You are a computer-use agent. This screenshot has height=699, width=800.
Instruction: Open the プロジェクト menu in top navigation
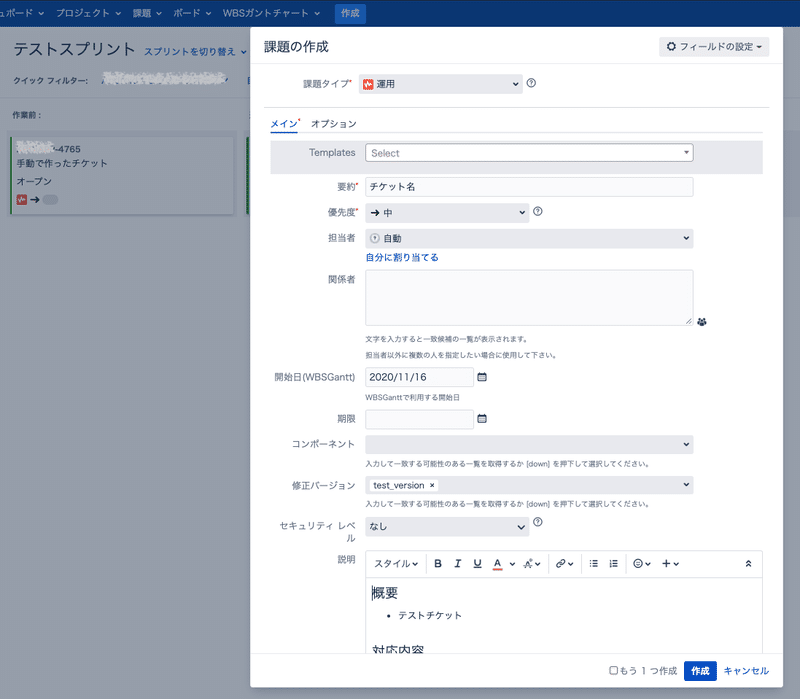(x=88, y=13)
